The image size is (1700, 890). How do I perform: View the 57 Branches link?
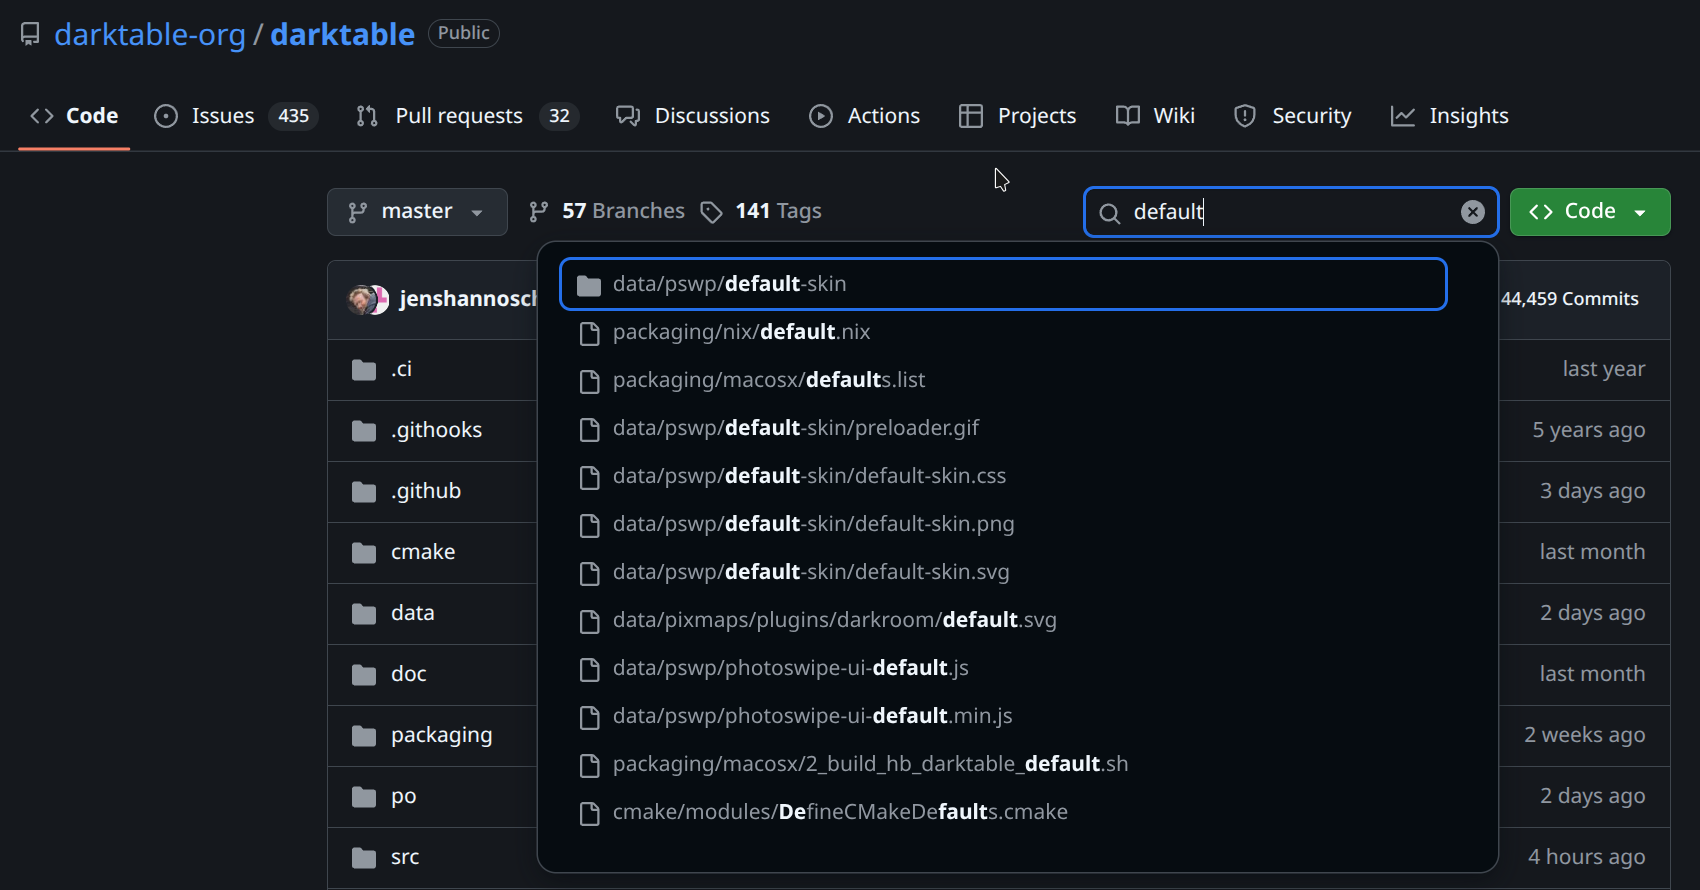point(607,211)
